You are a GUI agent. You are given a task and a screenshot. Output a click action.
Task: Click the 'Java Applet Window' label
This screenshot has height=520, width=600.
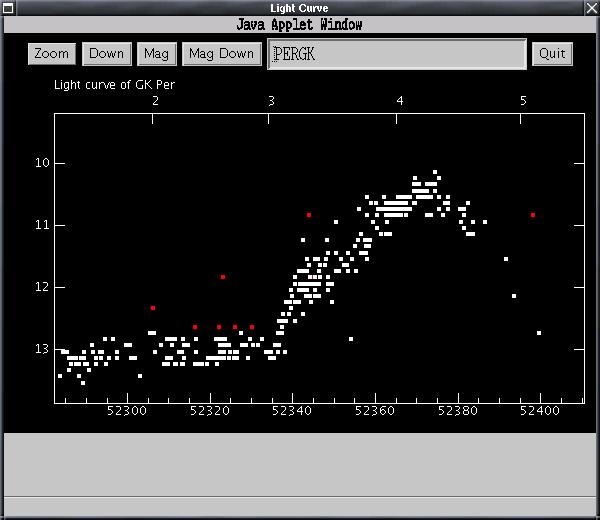point(299,24)
